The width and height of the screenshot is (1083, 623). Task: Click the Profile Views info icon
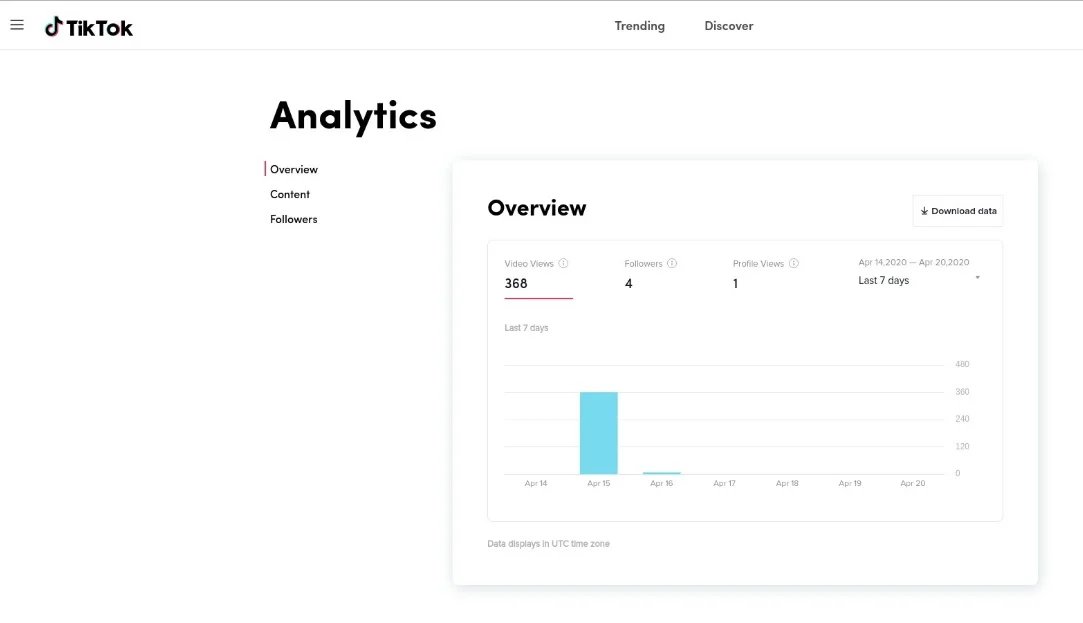pos(794,263)
